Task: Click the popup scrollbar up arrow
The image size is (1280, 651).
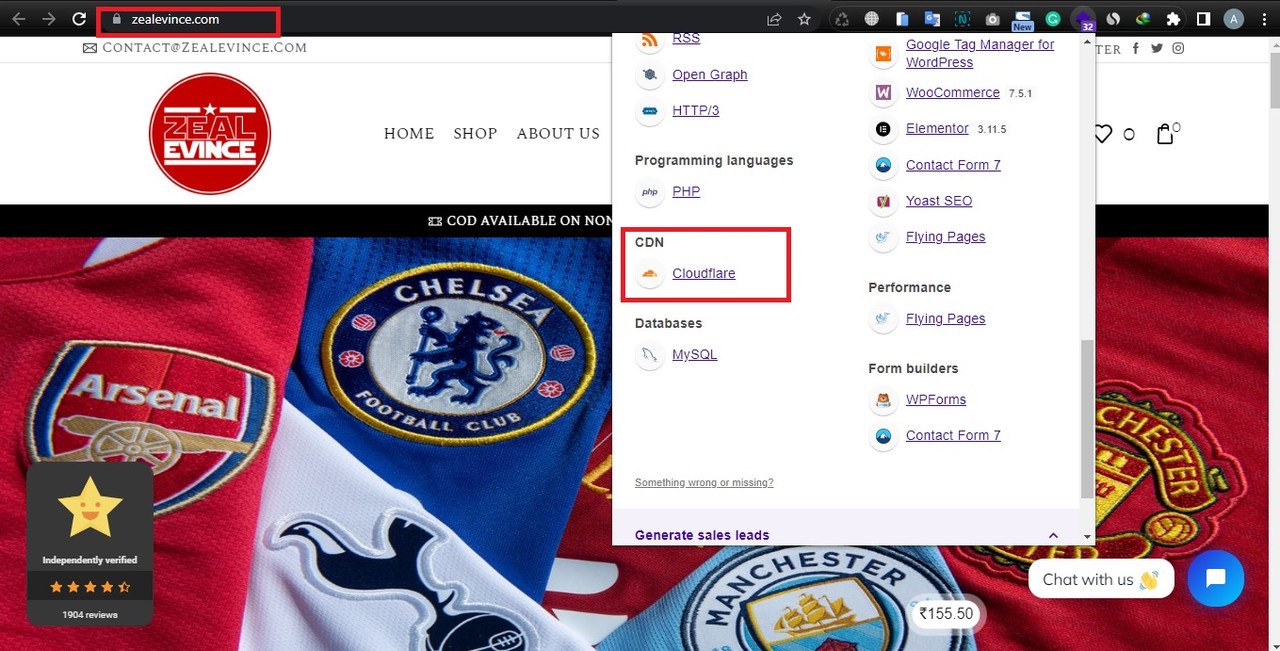Action: (1088, 40)
